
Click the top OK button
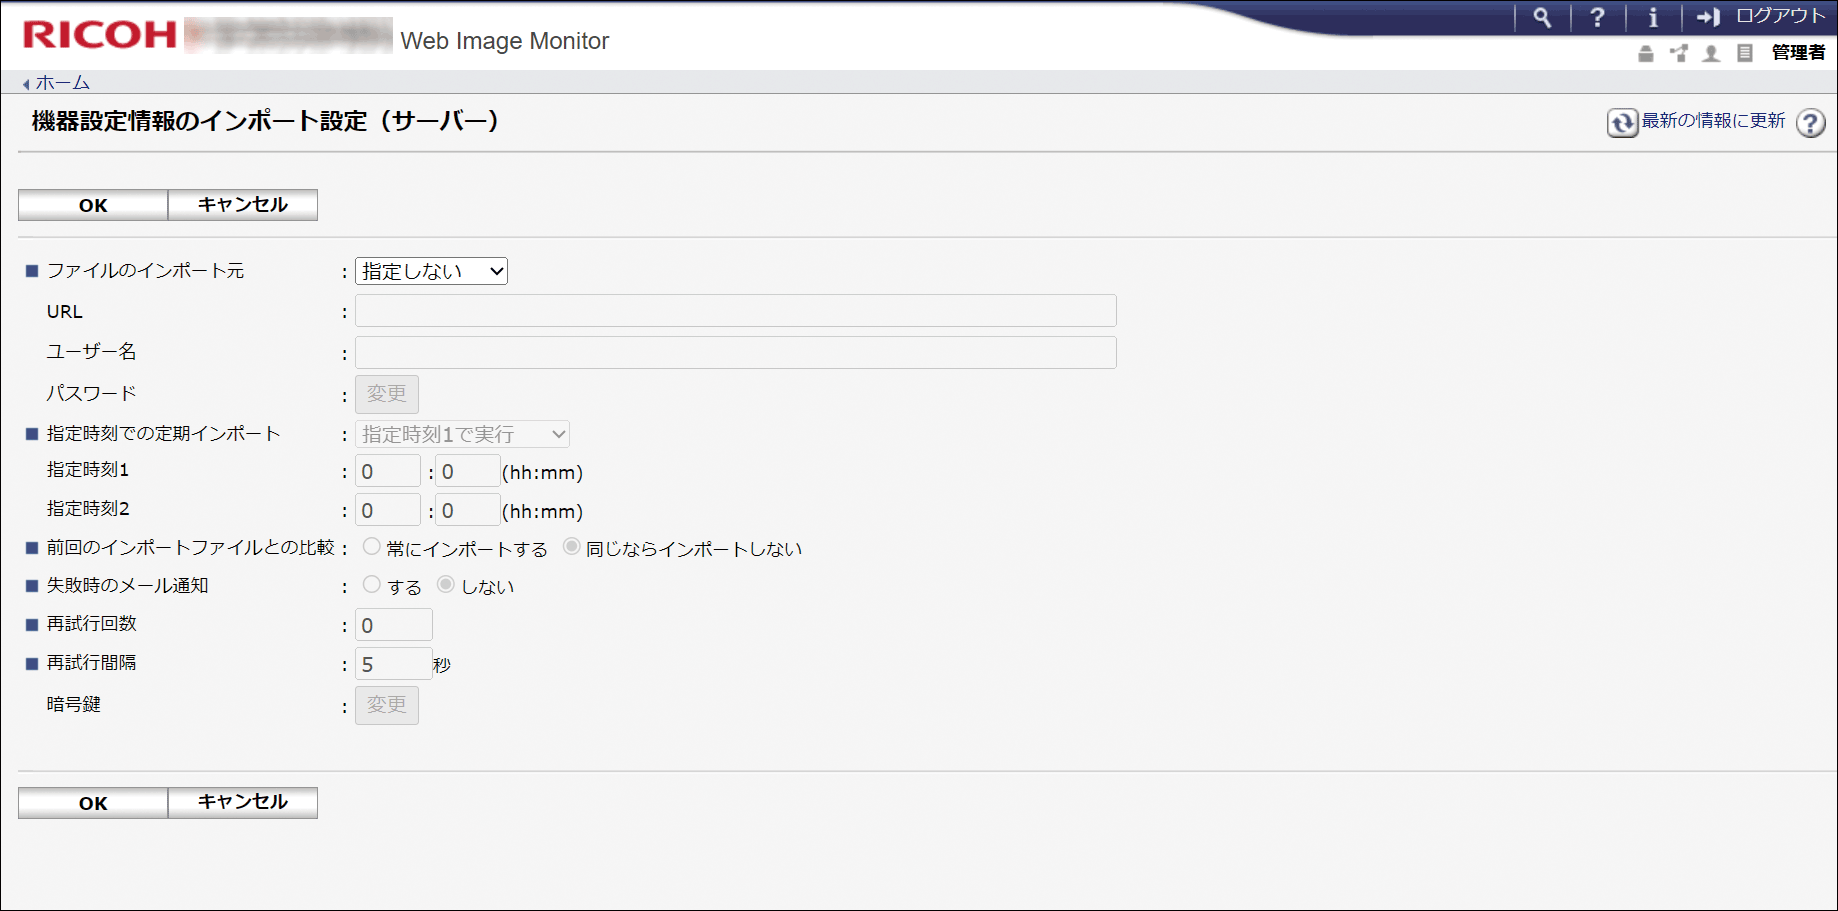[x=93, y=205]
